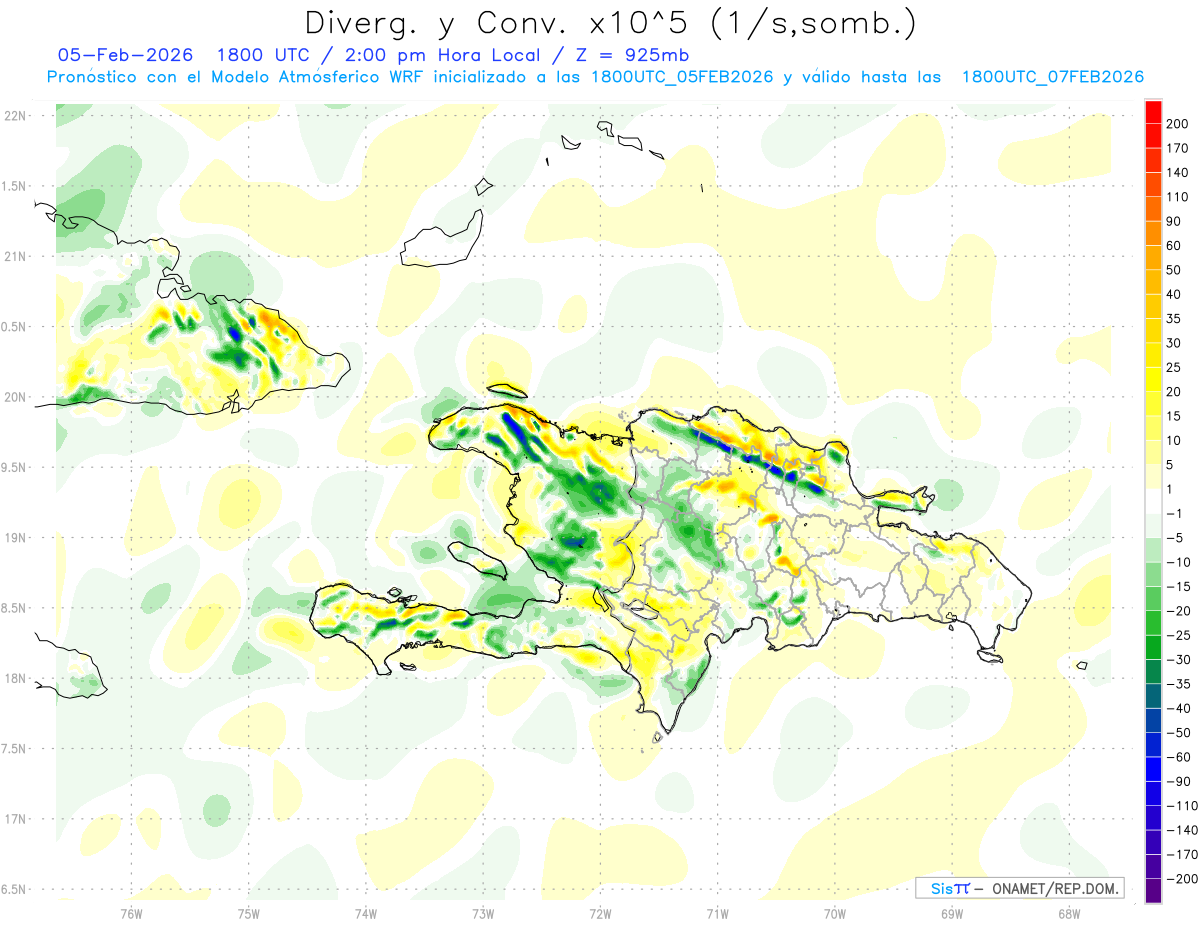Viewport: 1200px width, 927px height.
Task: Click the 'Sisπ' logo text in the credit box
Action: click(949, 888)
